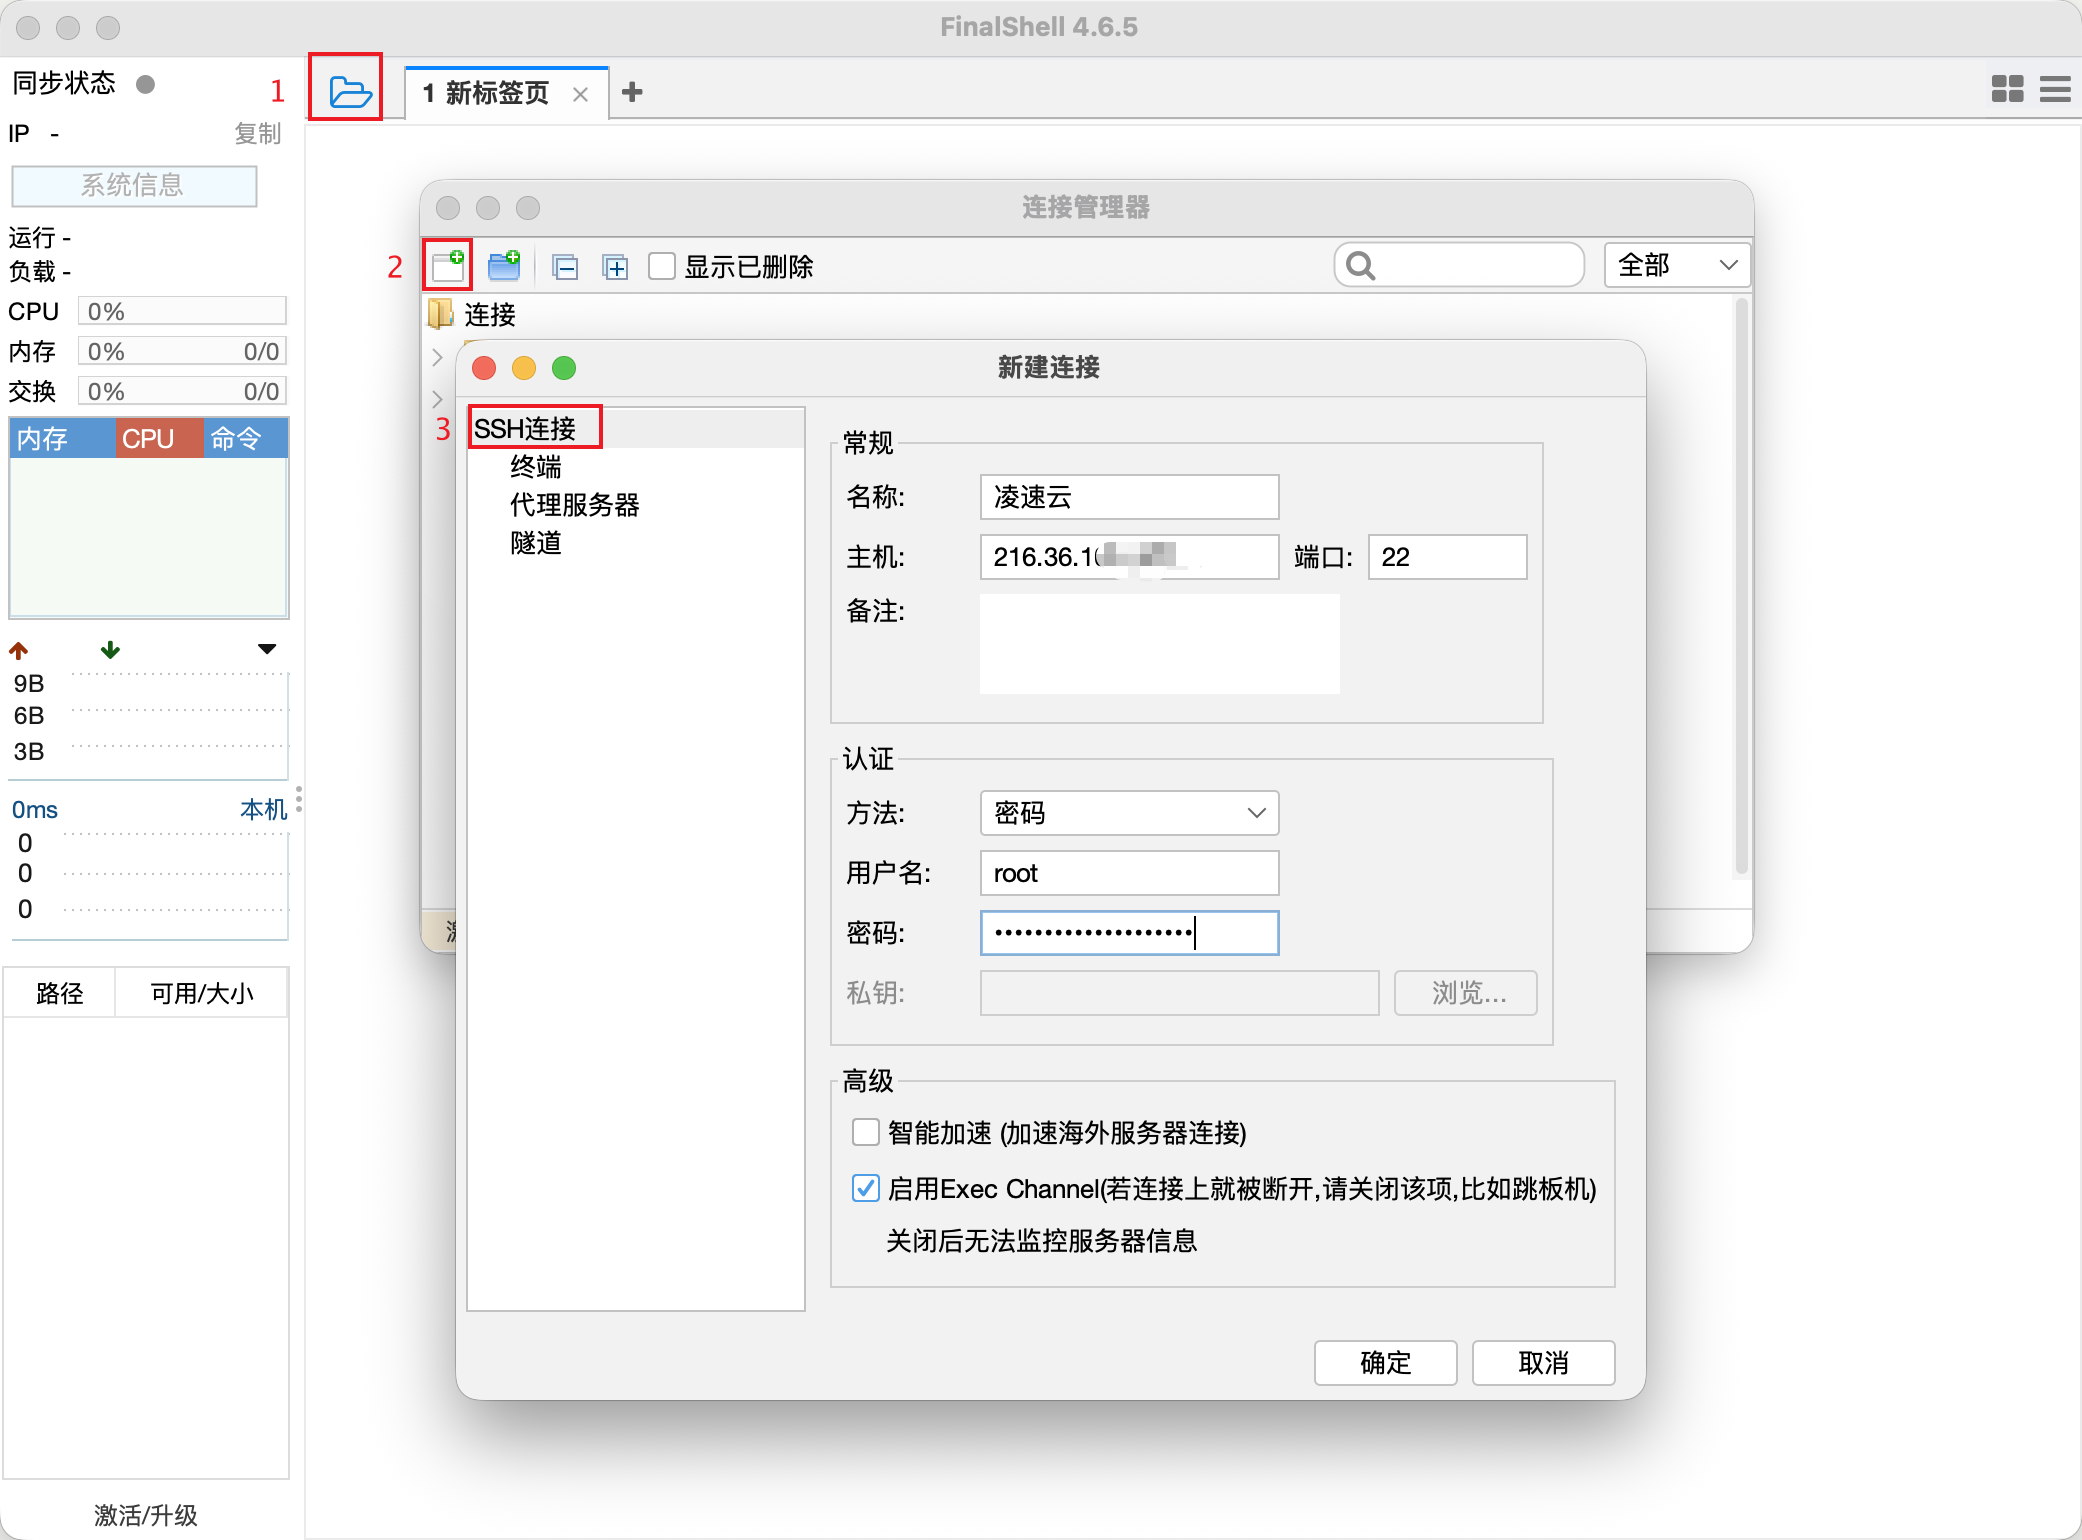Add a new tab with the plus icon
Viewport: 2082px width, 1540px height.
tap(632, 92)
